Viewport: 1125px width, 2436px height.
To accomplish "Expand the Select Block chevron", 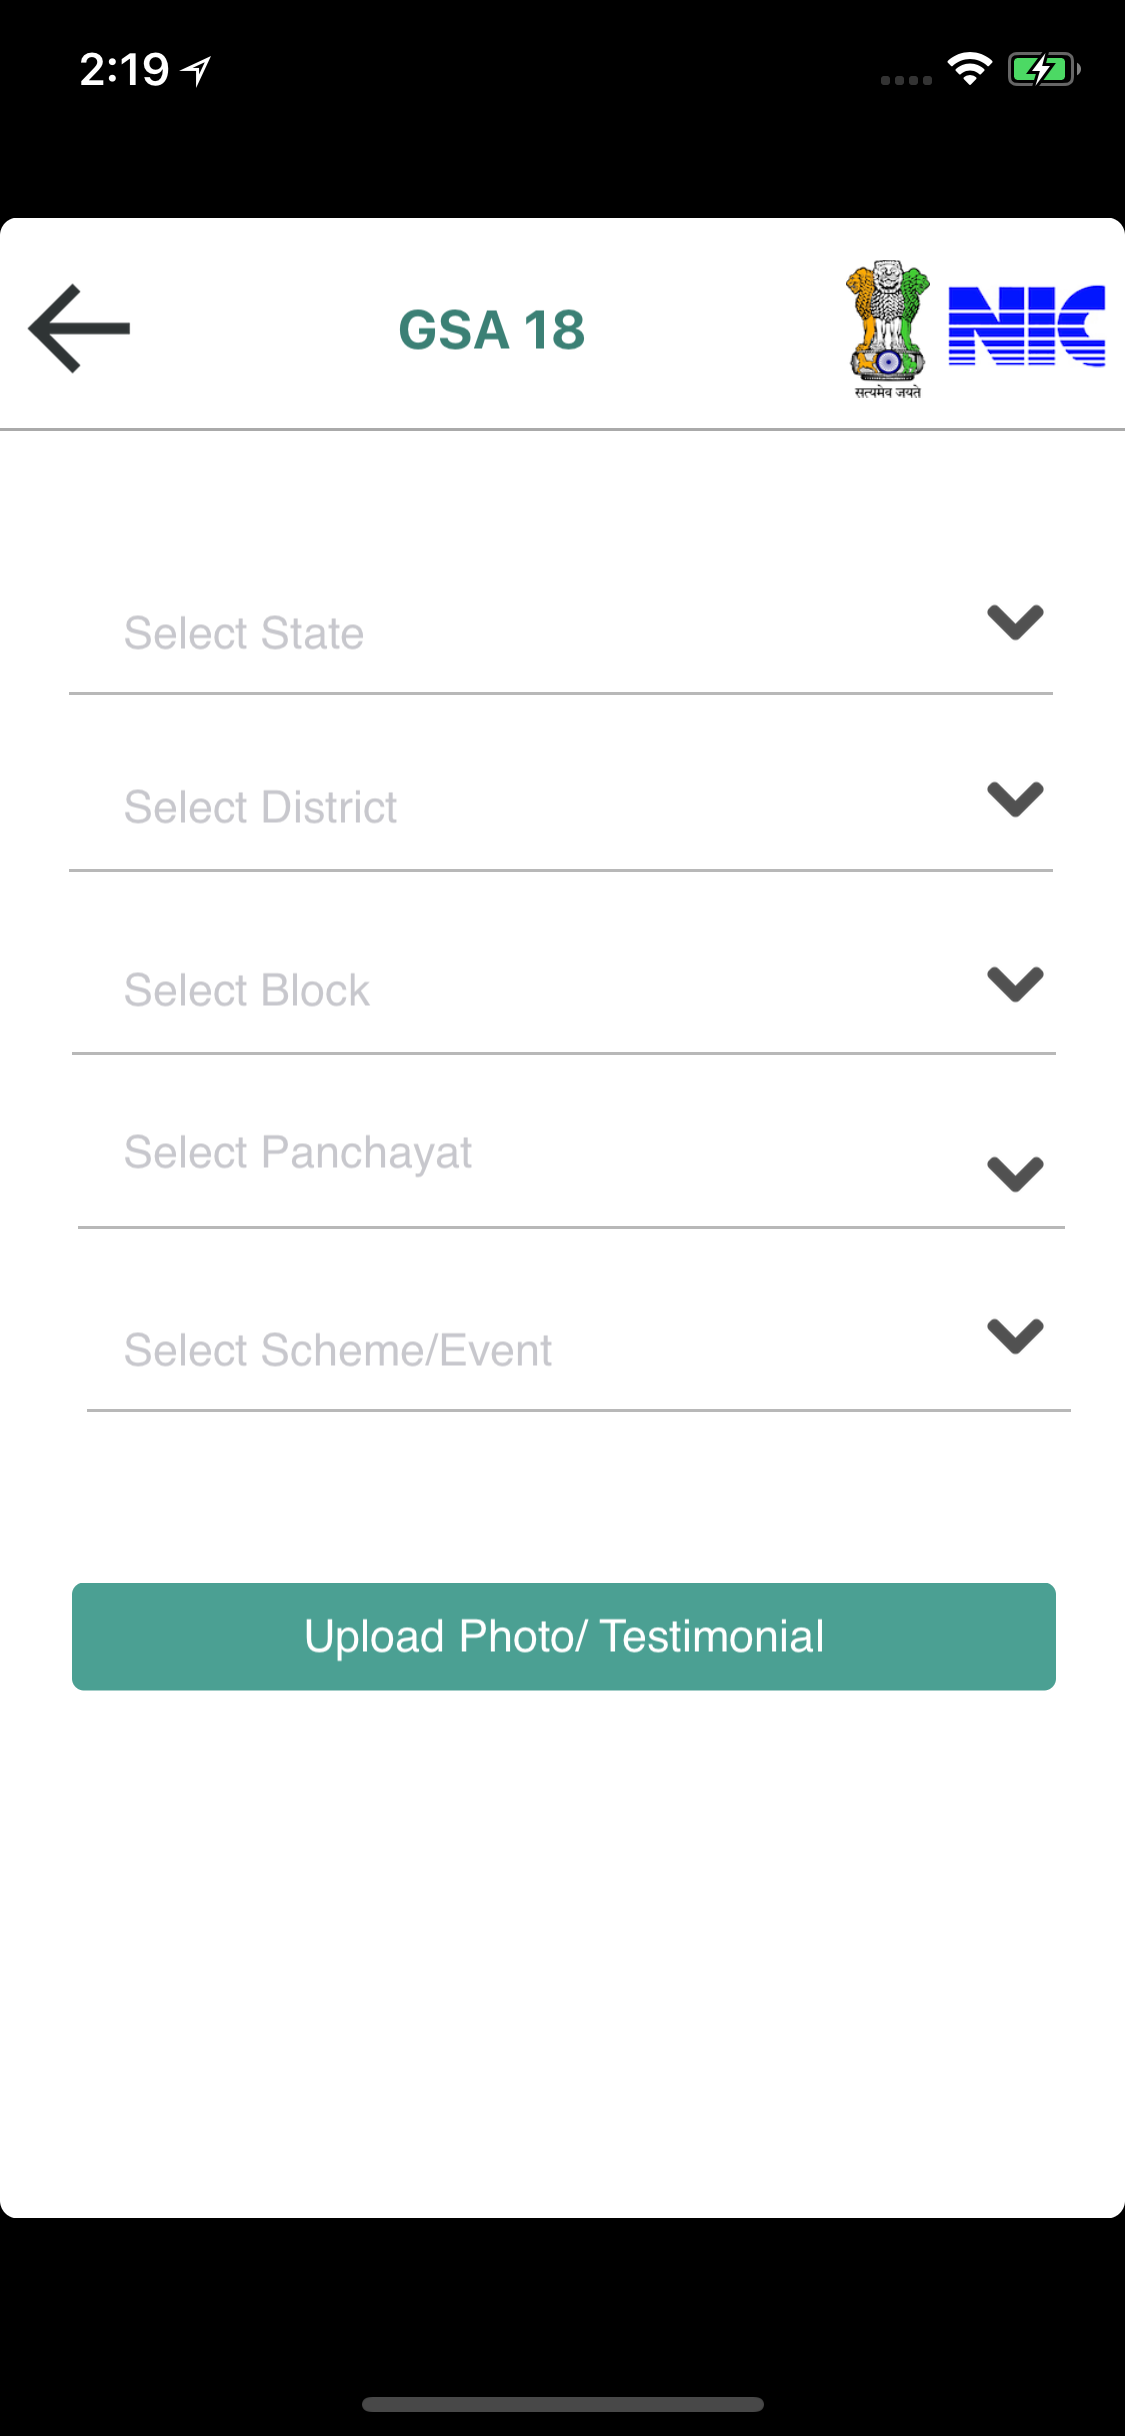I will [1015, 984].
